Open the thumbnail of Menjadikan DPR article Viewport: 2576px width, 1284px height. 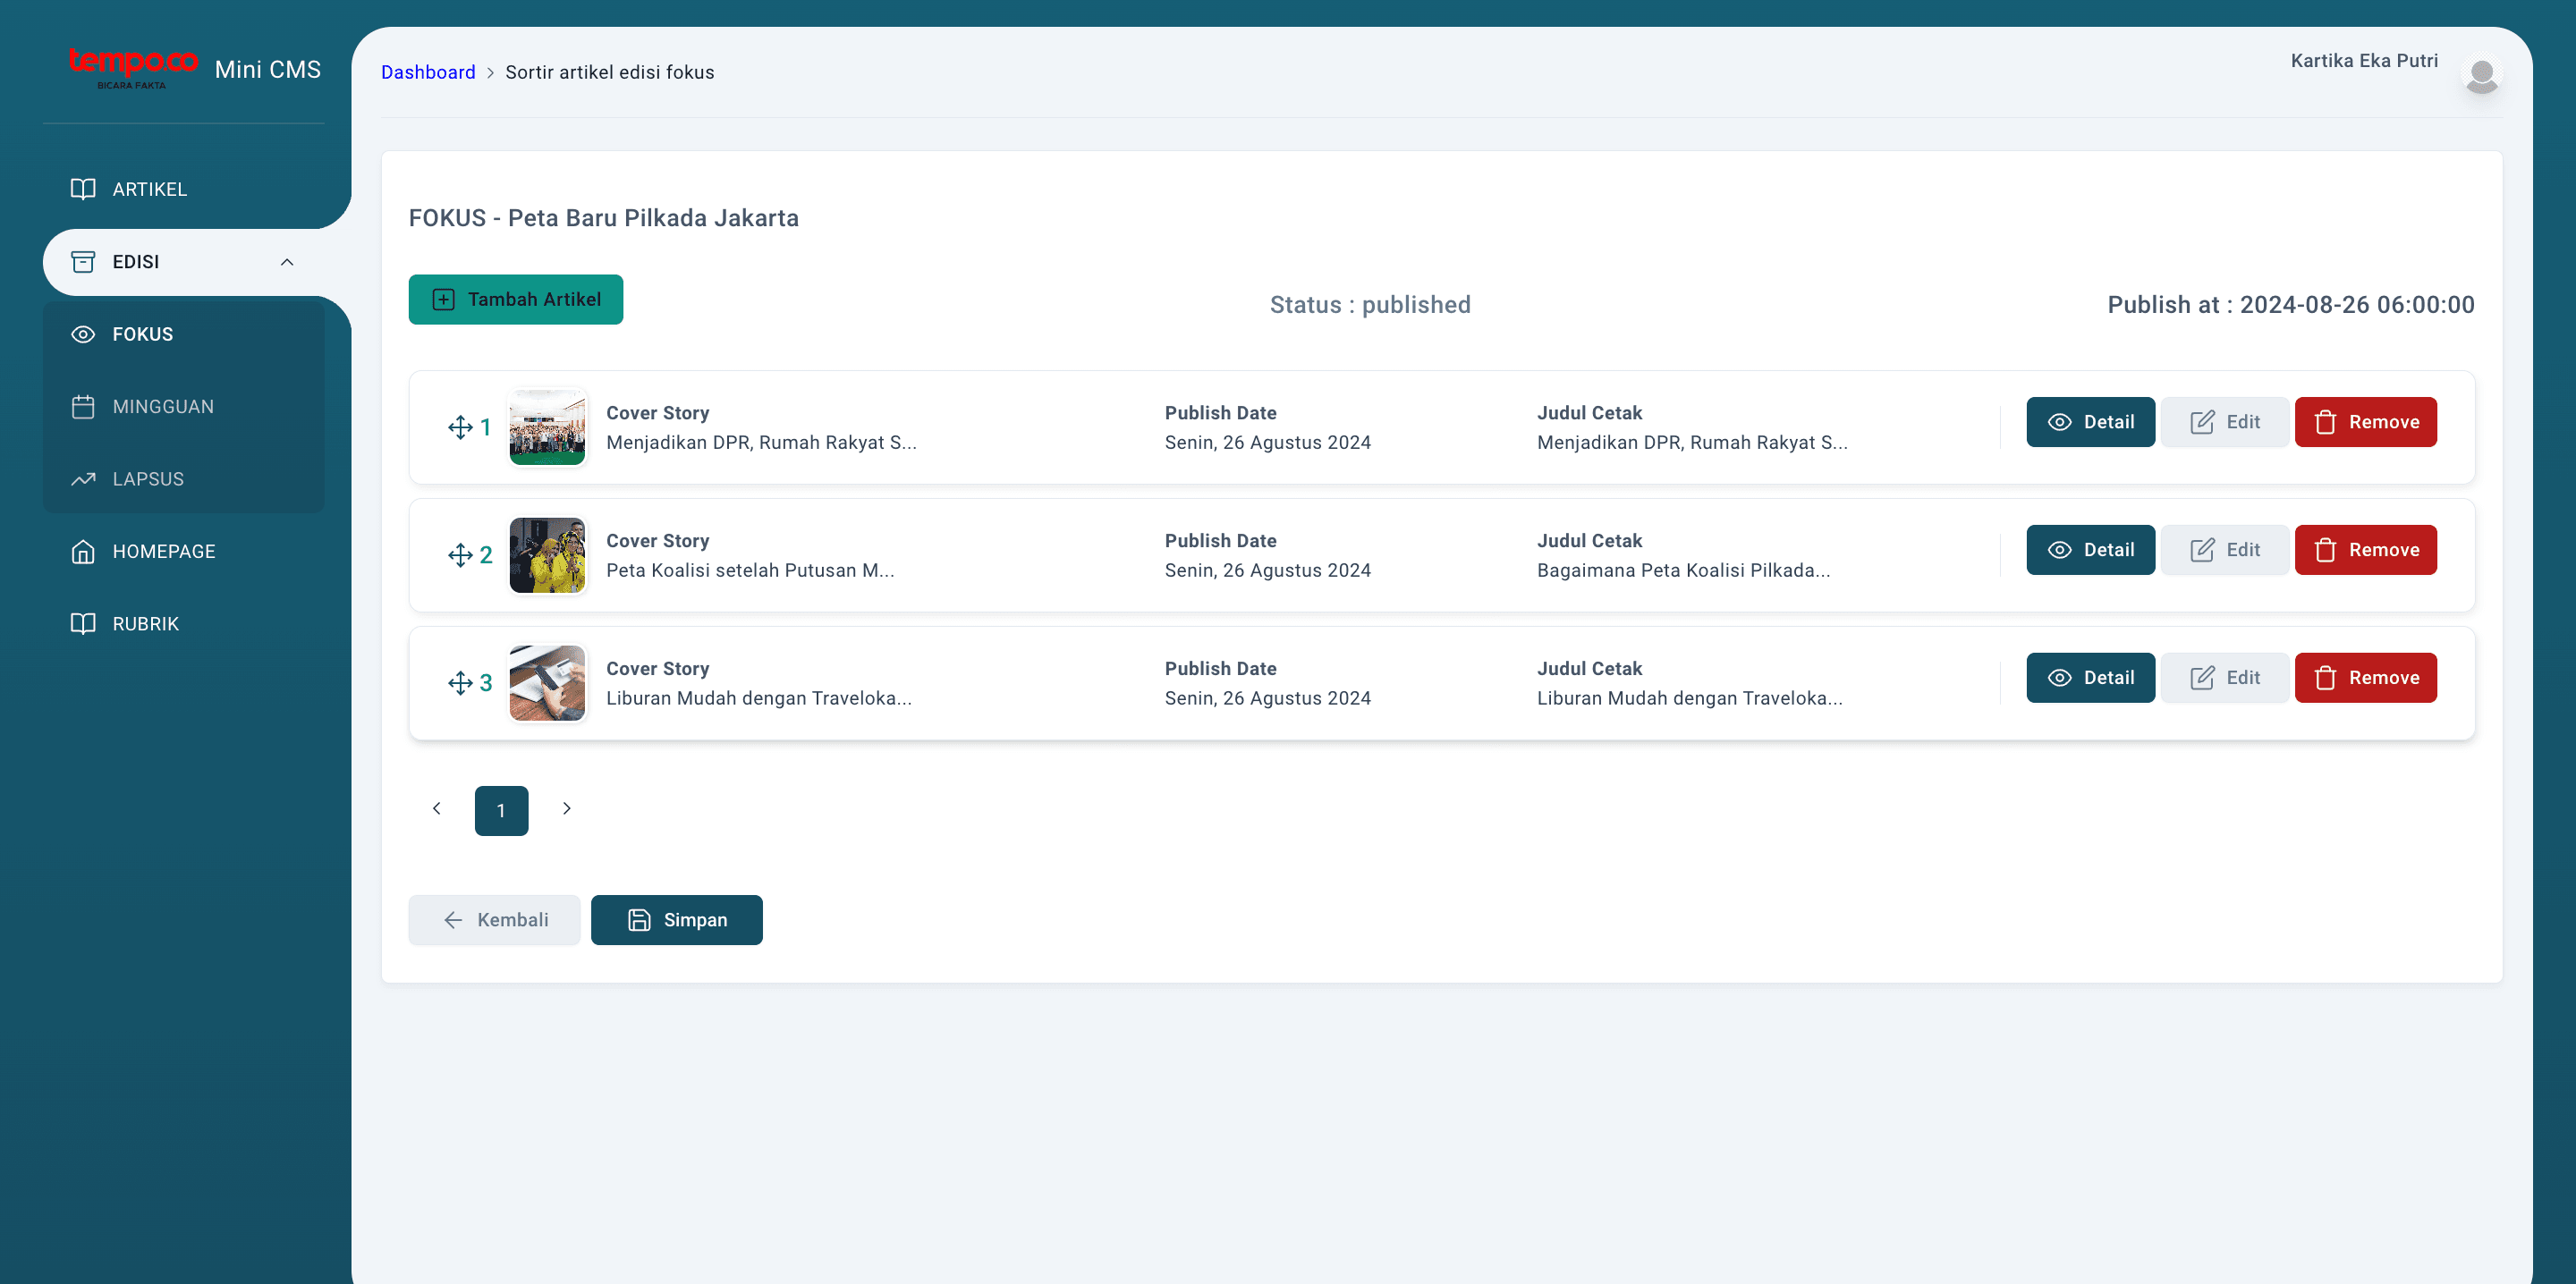[x=547, y=428]
